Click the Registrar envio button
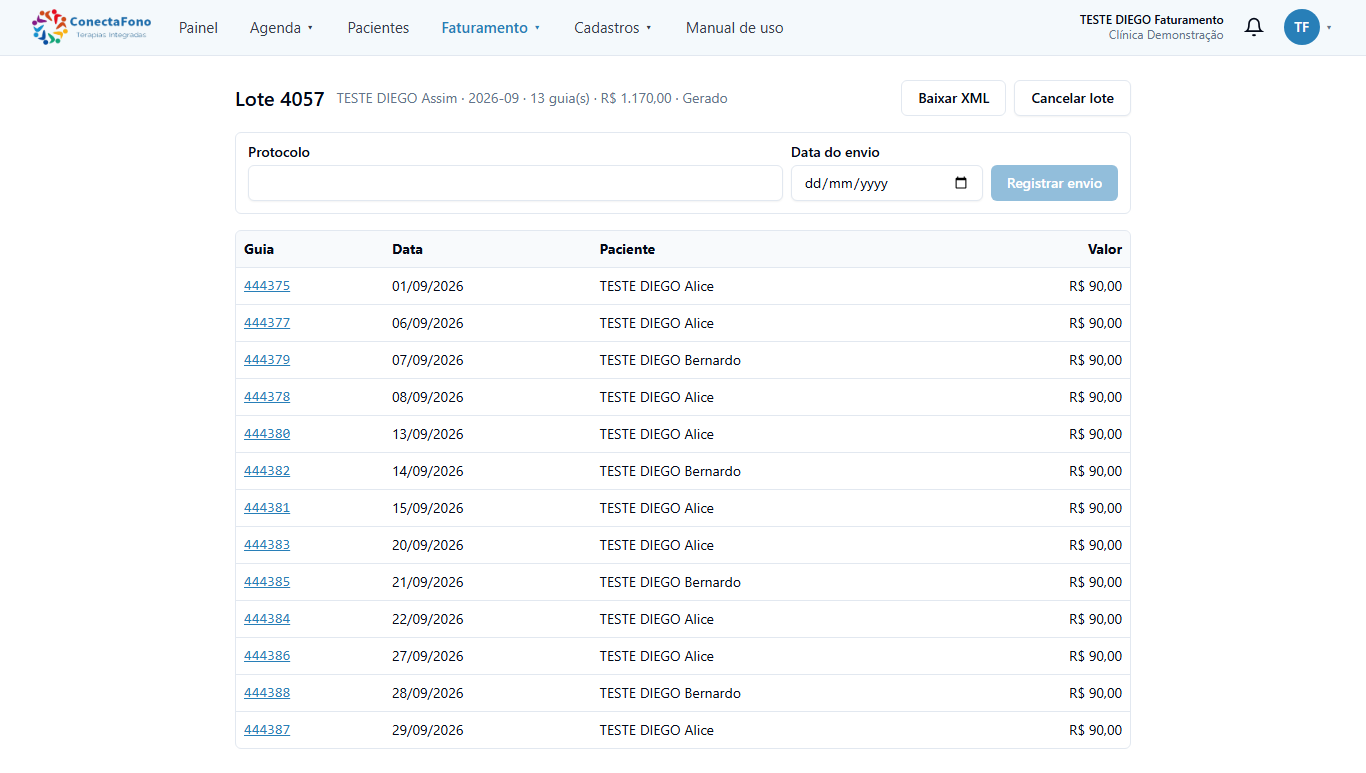Image resolution: width=1366 pixels, height=773 pixels. click(x=1054, y=183)
